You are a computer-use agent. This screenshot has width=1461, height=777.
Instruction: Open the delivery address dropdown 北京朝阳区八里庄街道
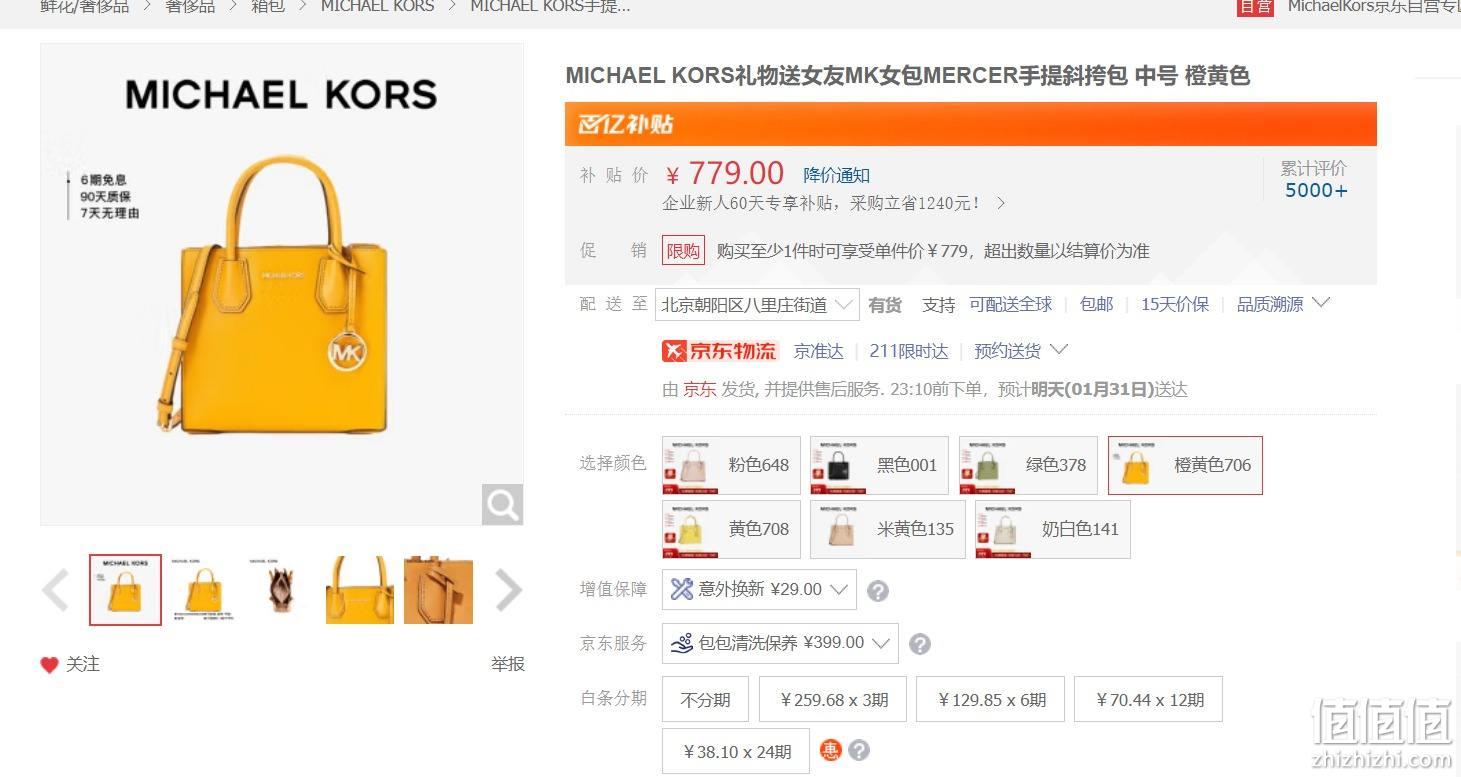pyautogui.click(x=757, y=305)
